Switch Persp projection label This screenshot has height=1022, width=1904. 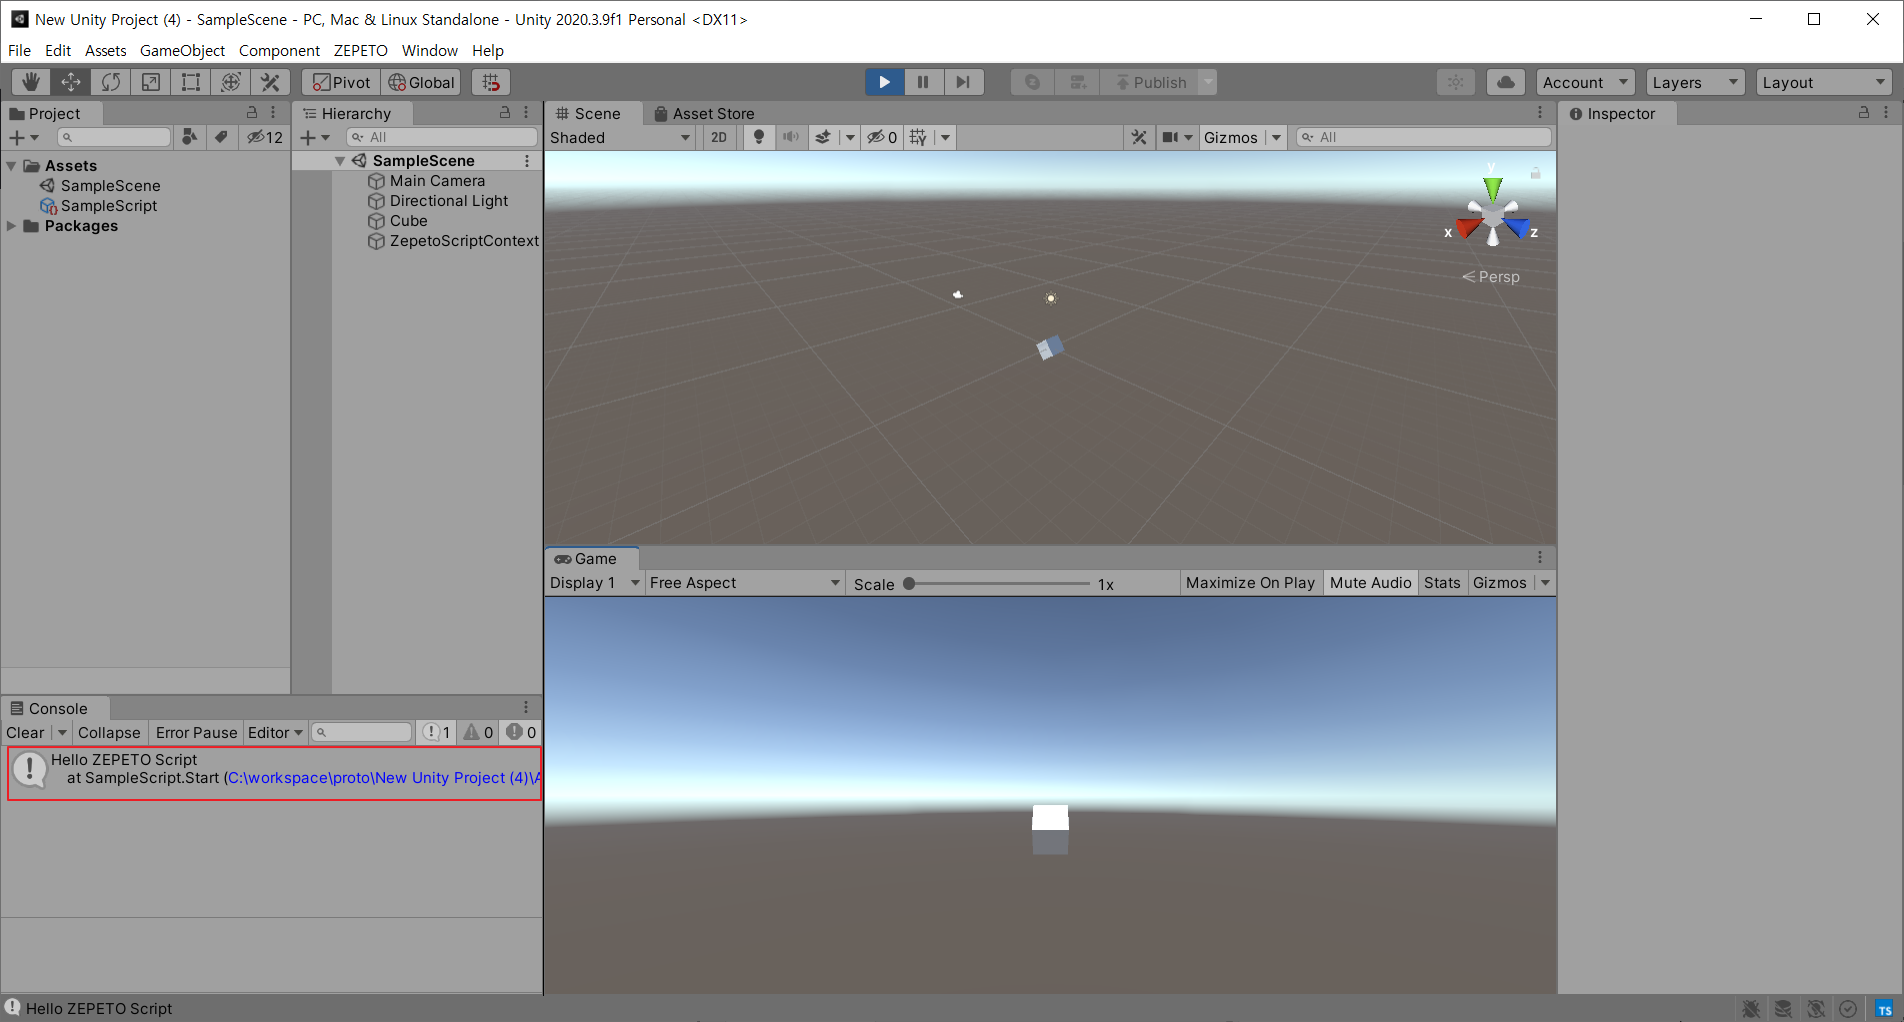1491,277
